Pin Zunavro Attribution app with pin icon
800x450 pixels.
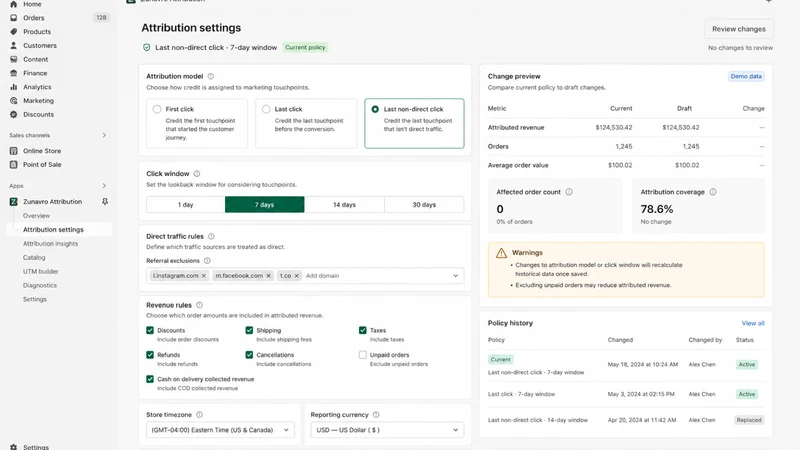(x=105, y=202)
